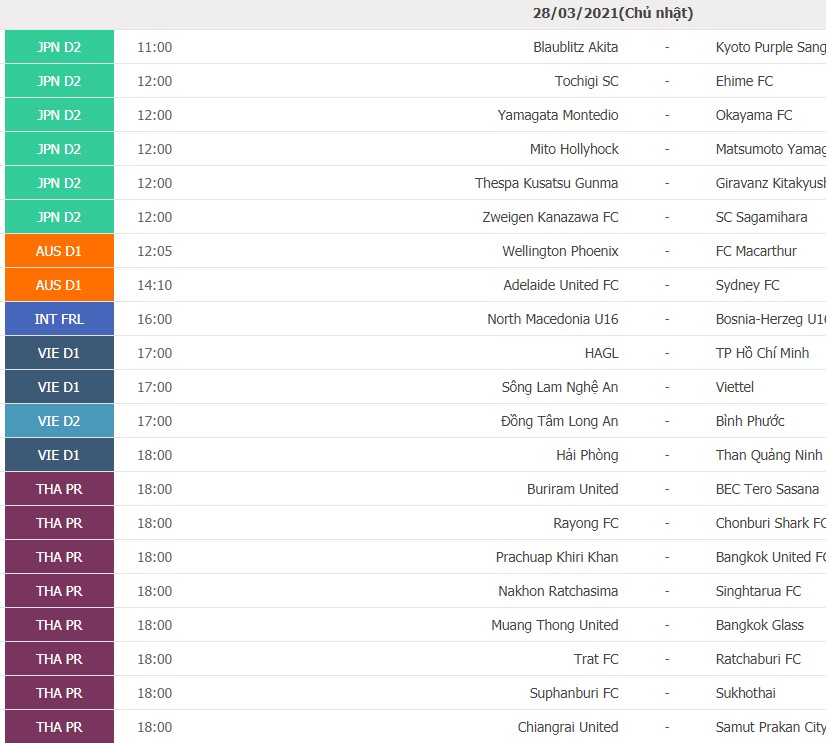Open JPN D2 badge in Thespa Kusatsu Gunma row
This screenshot has height=743, width=829.
pyautogui.click(x=59, y=183)
